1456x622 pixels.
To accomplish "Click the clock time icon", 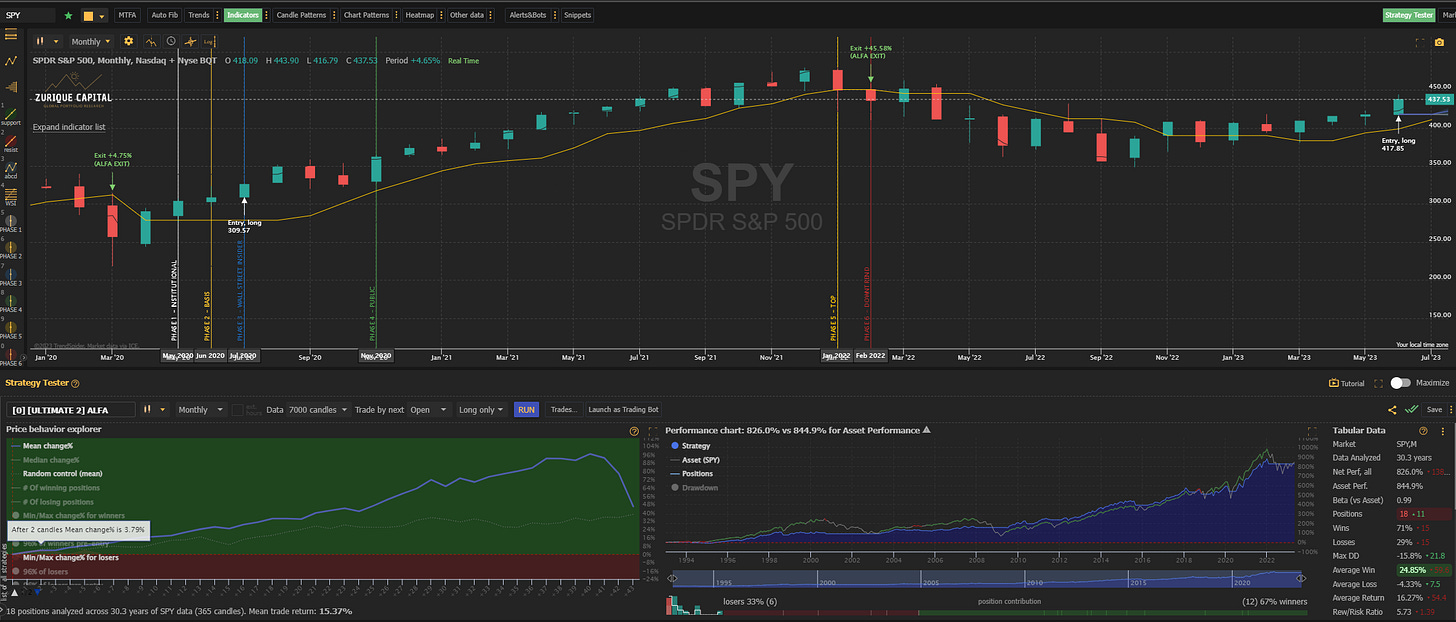I will pos(170,42).
